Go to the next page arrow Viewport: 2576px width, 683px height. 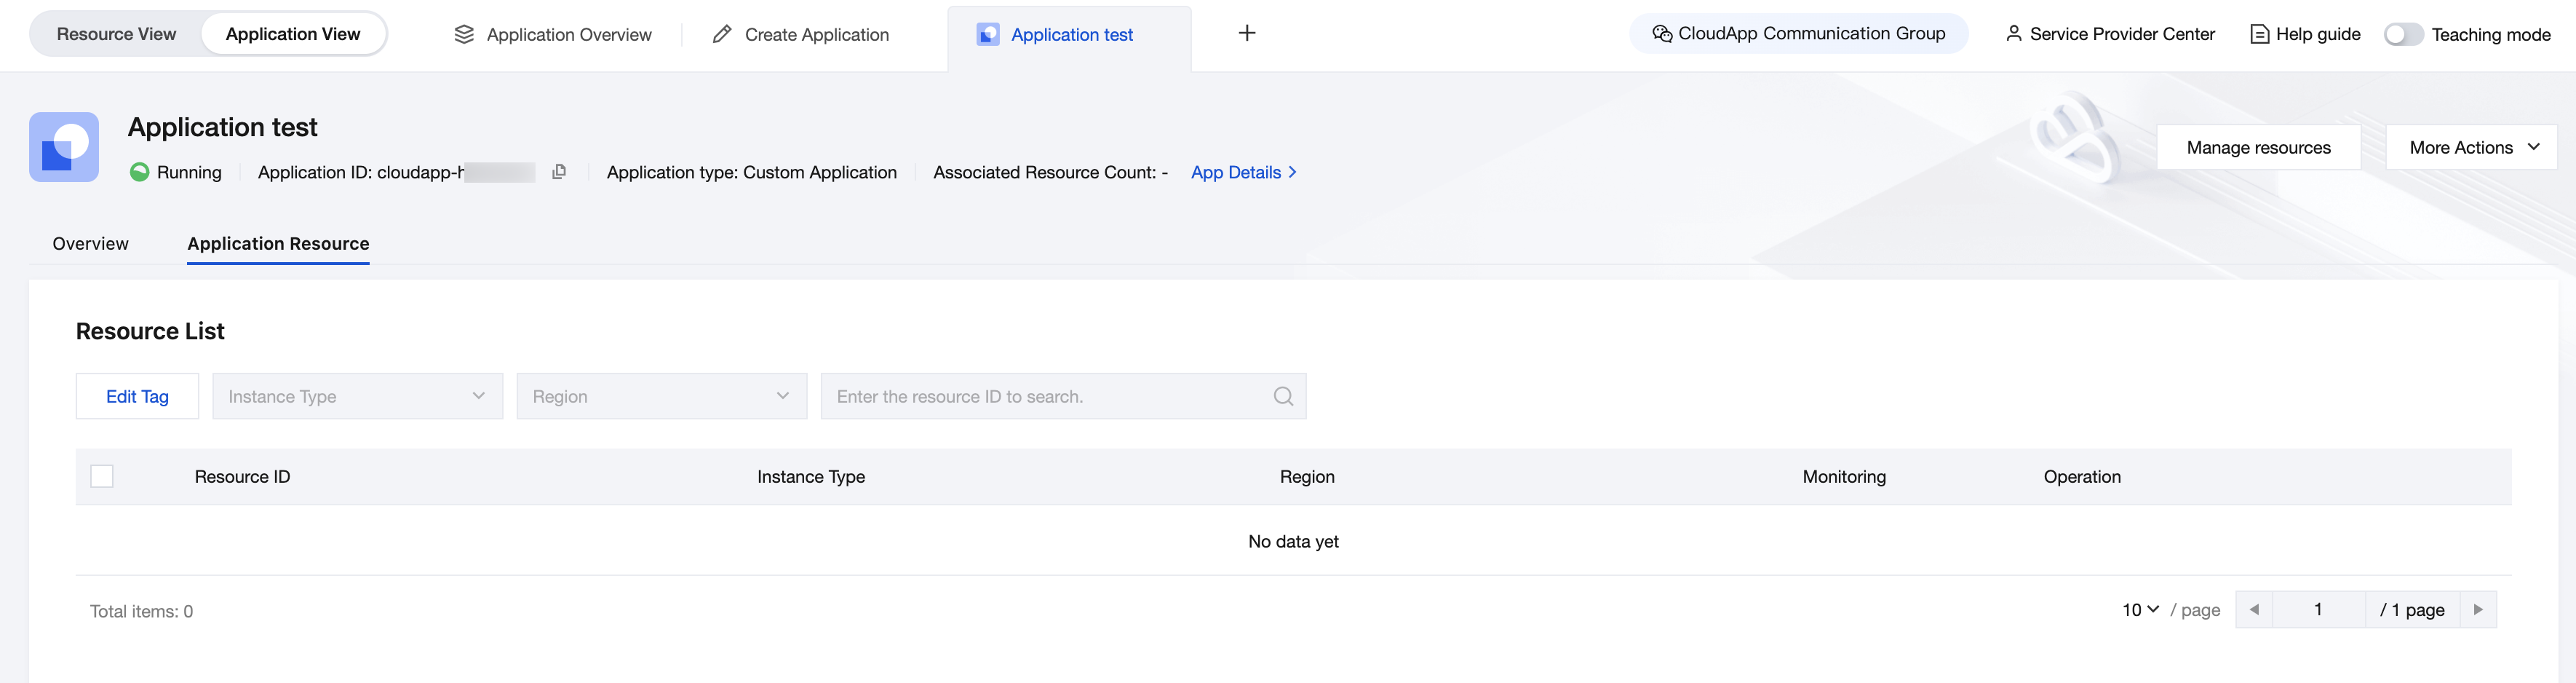click(x=2478, y=610)
